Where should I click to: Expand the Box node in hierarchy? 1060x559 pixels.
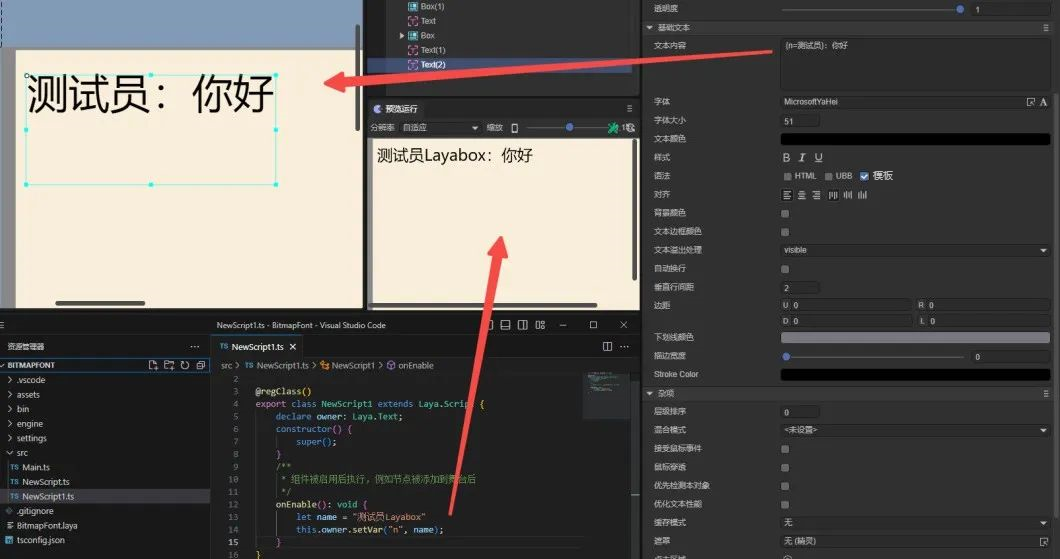(x=402, y=36)
